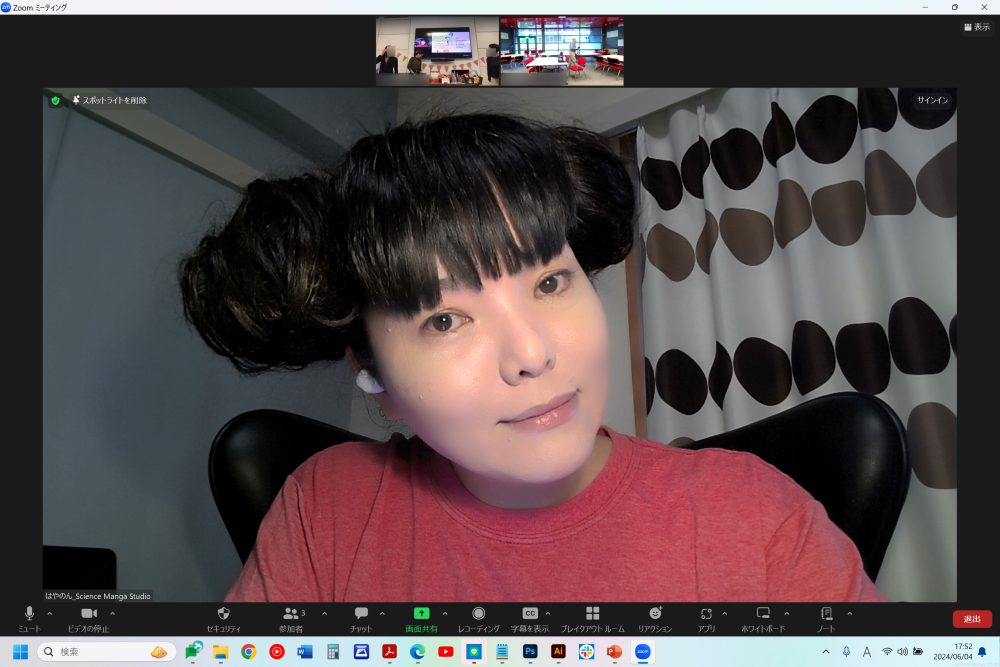Screen dimensions: 1000x667
Task: Open the View (表示) menu
Action: click(x=976, y=27)
